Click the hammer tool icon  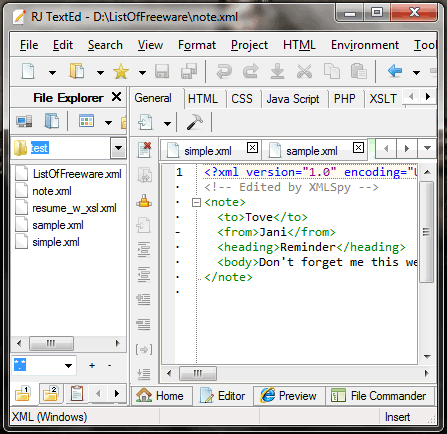(195, 122)
